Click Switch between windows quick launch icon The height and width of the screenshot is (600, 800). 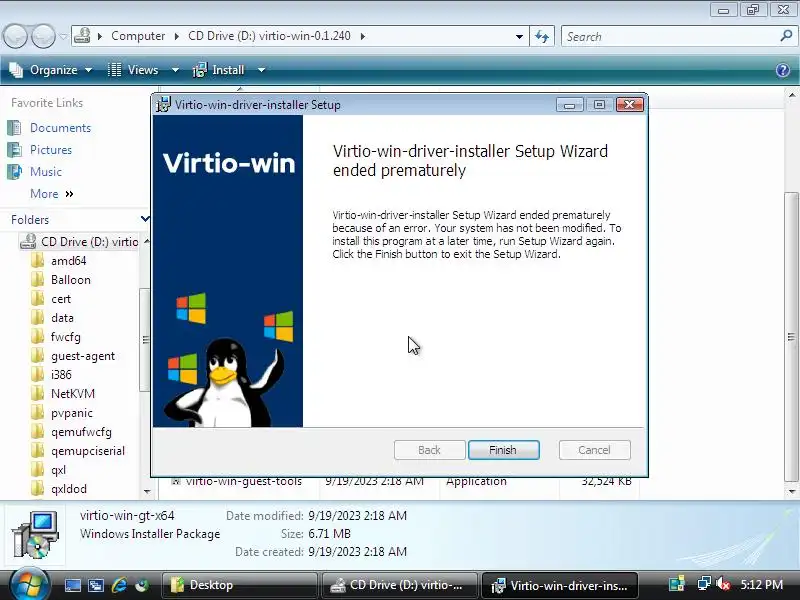pos(95,585)
